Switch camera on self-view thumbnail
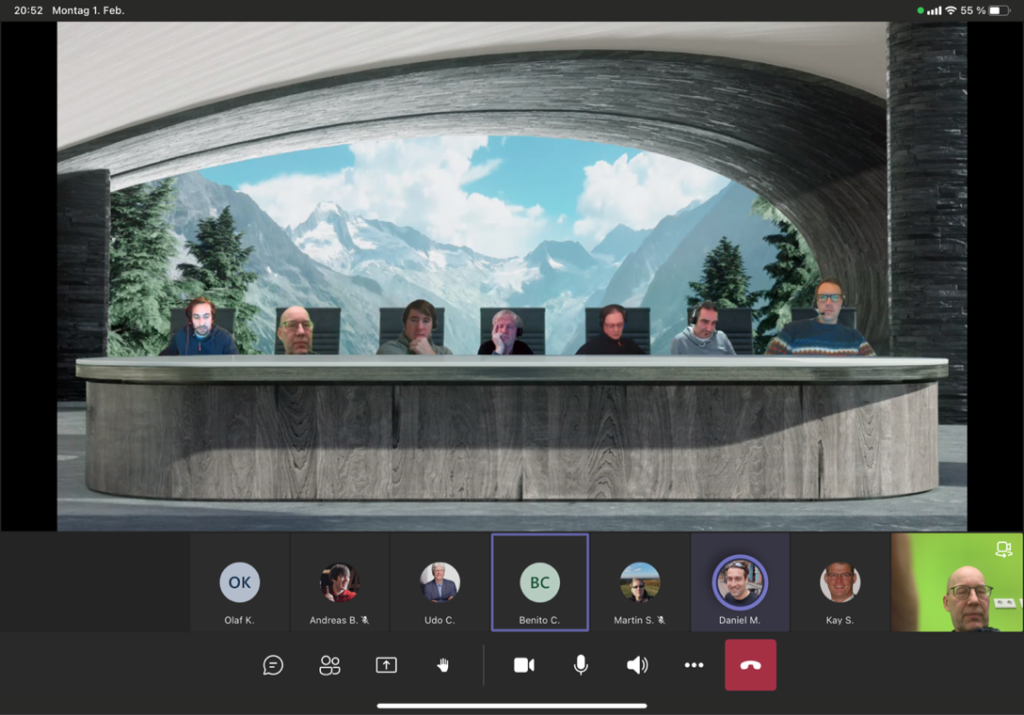 (x=1004, y=549)
